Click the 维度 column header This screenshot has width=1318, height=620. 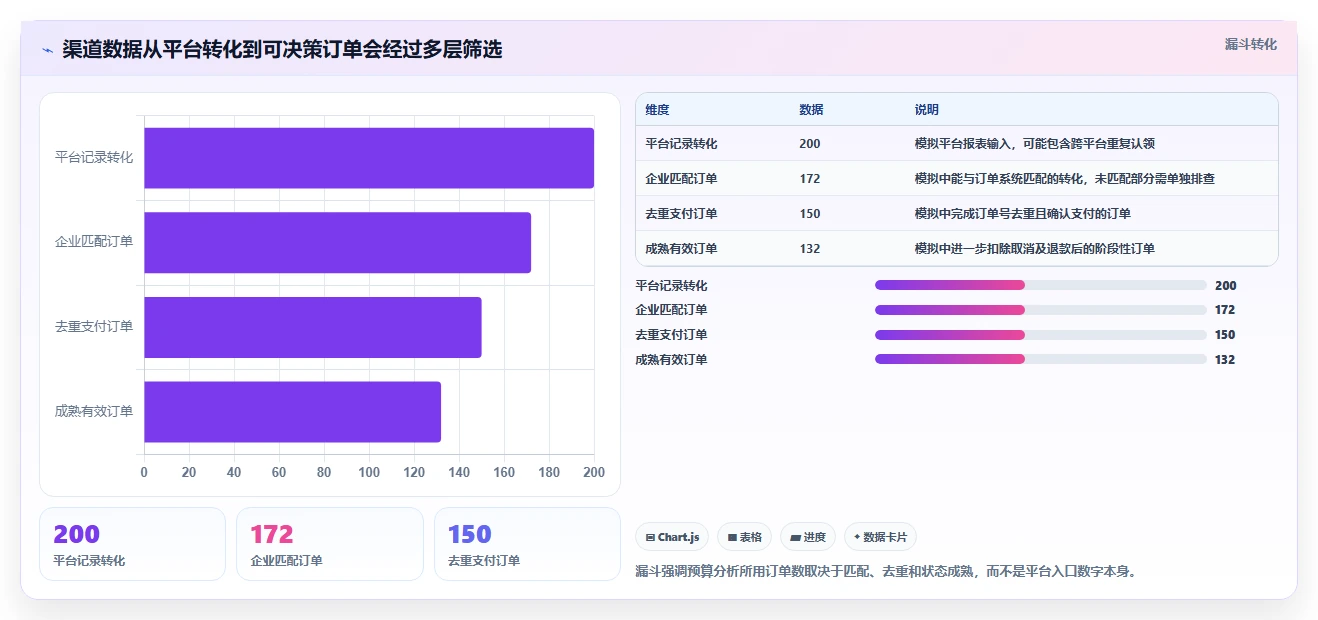(657, 110)
